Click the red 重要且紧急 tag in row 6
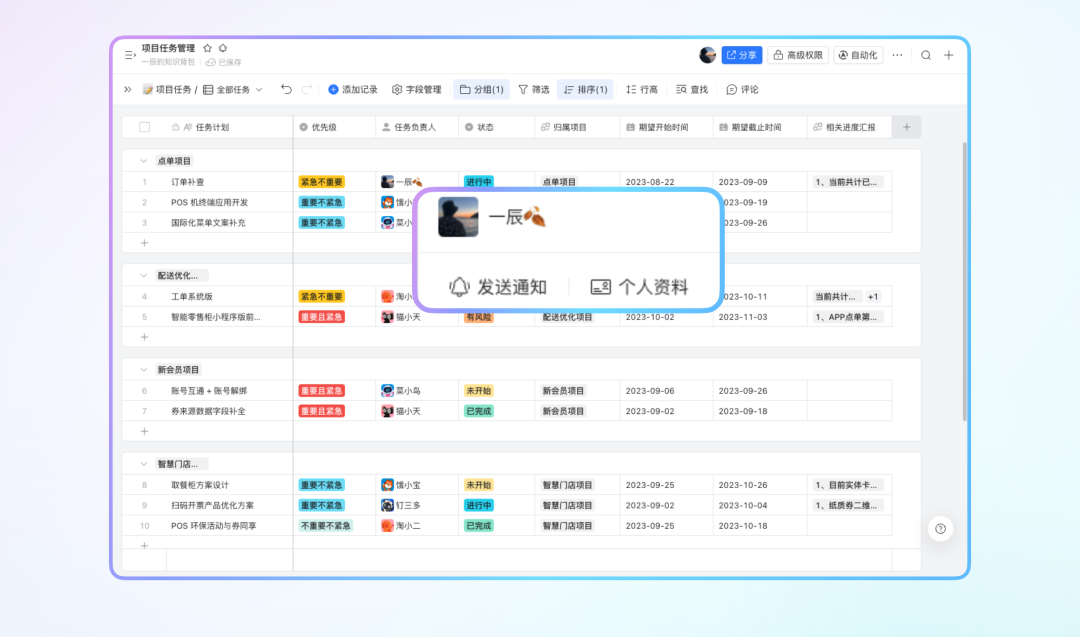The height and width of the screenshot is (637, 1080). (321, 391)
